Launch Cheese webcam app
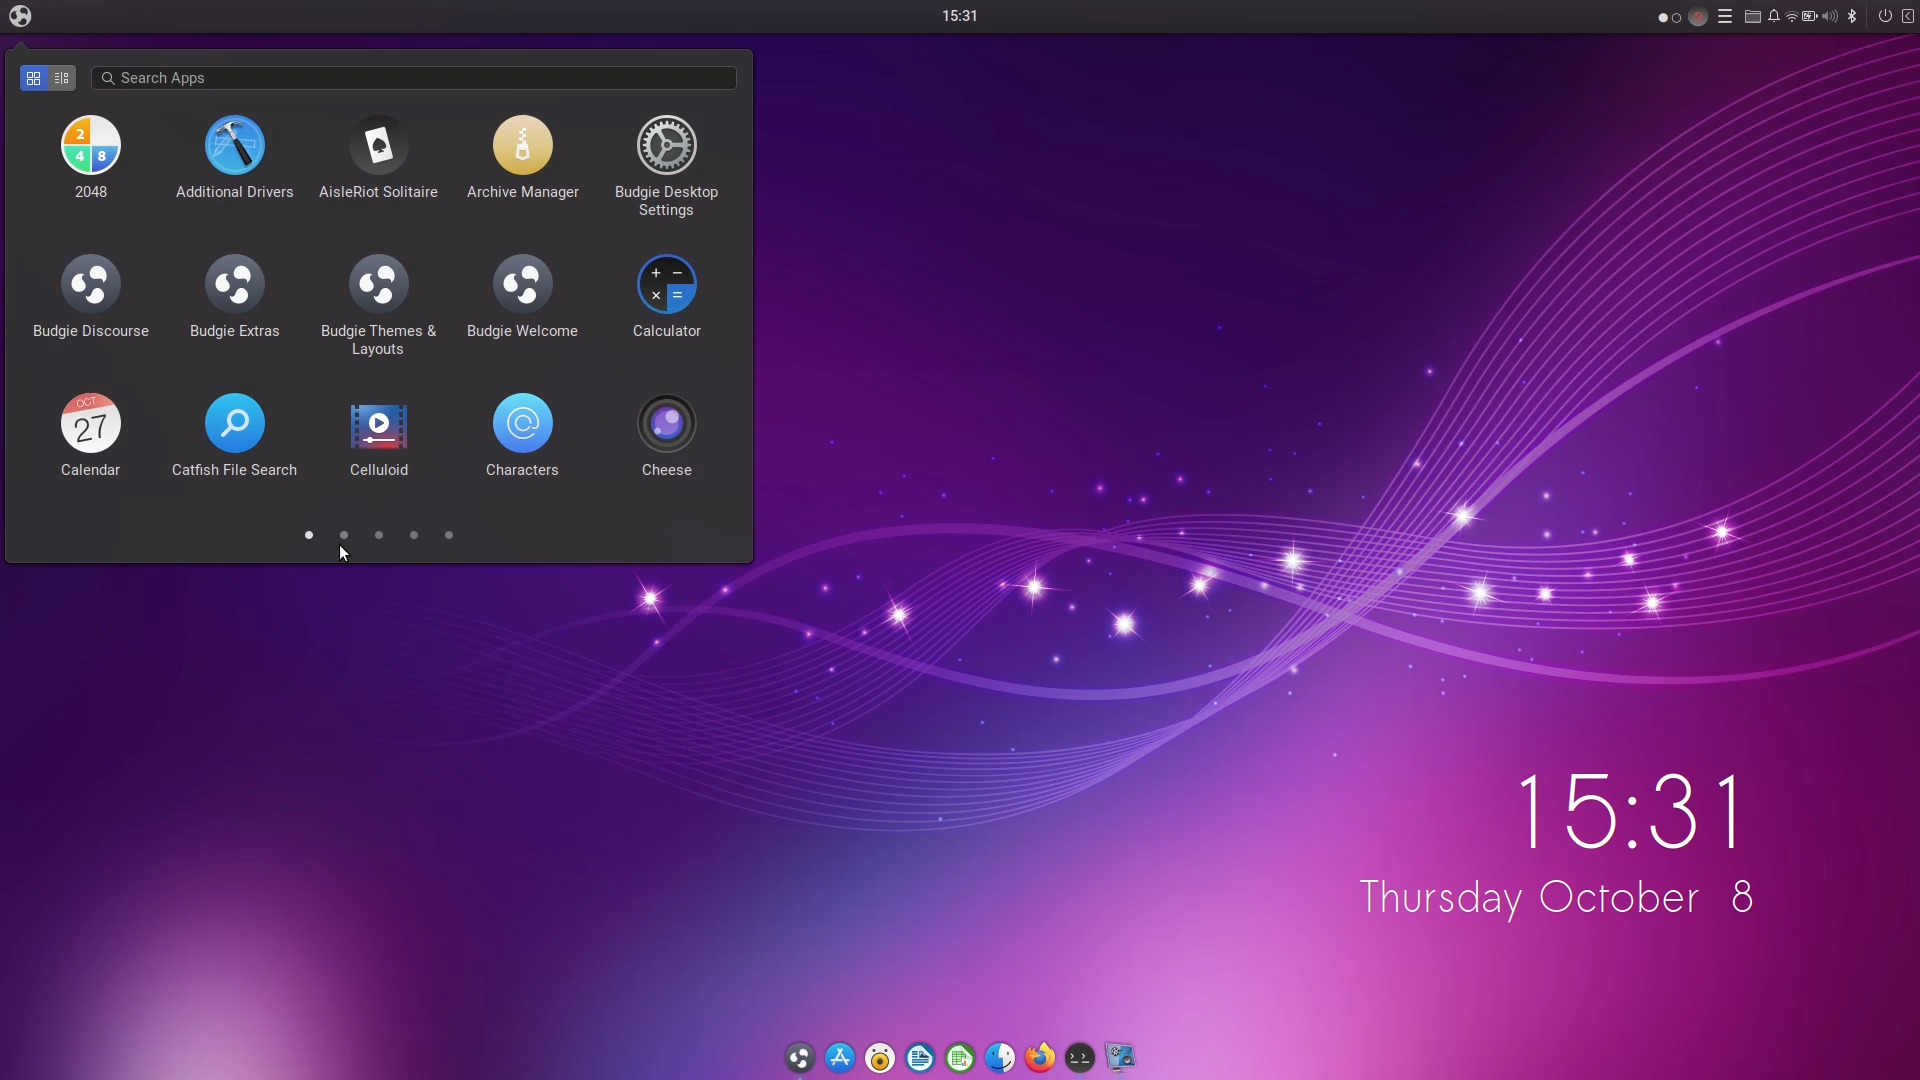This screenshot has width=1920, height=1080. (666, 437)
